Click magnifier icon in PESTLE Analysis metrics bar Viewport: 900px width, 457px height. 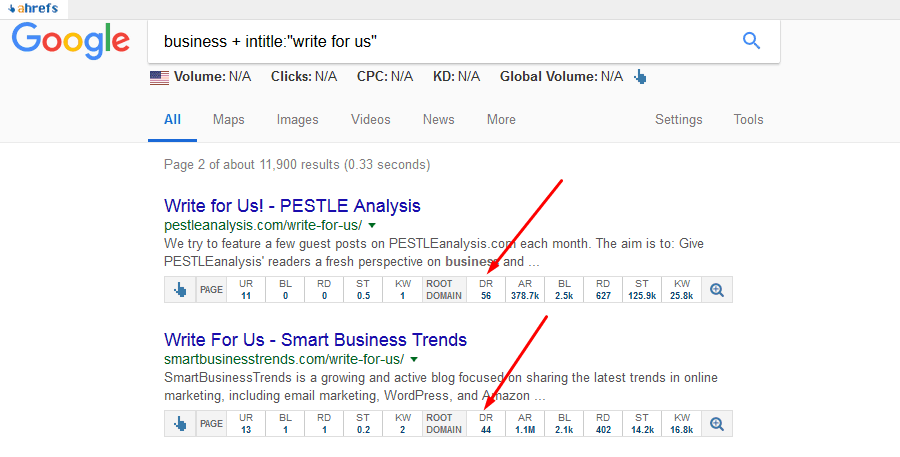pyautogui.click(x=716, y=290)
